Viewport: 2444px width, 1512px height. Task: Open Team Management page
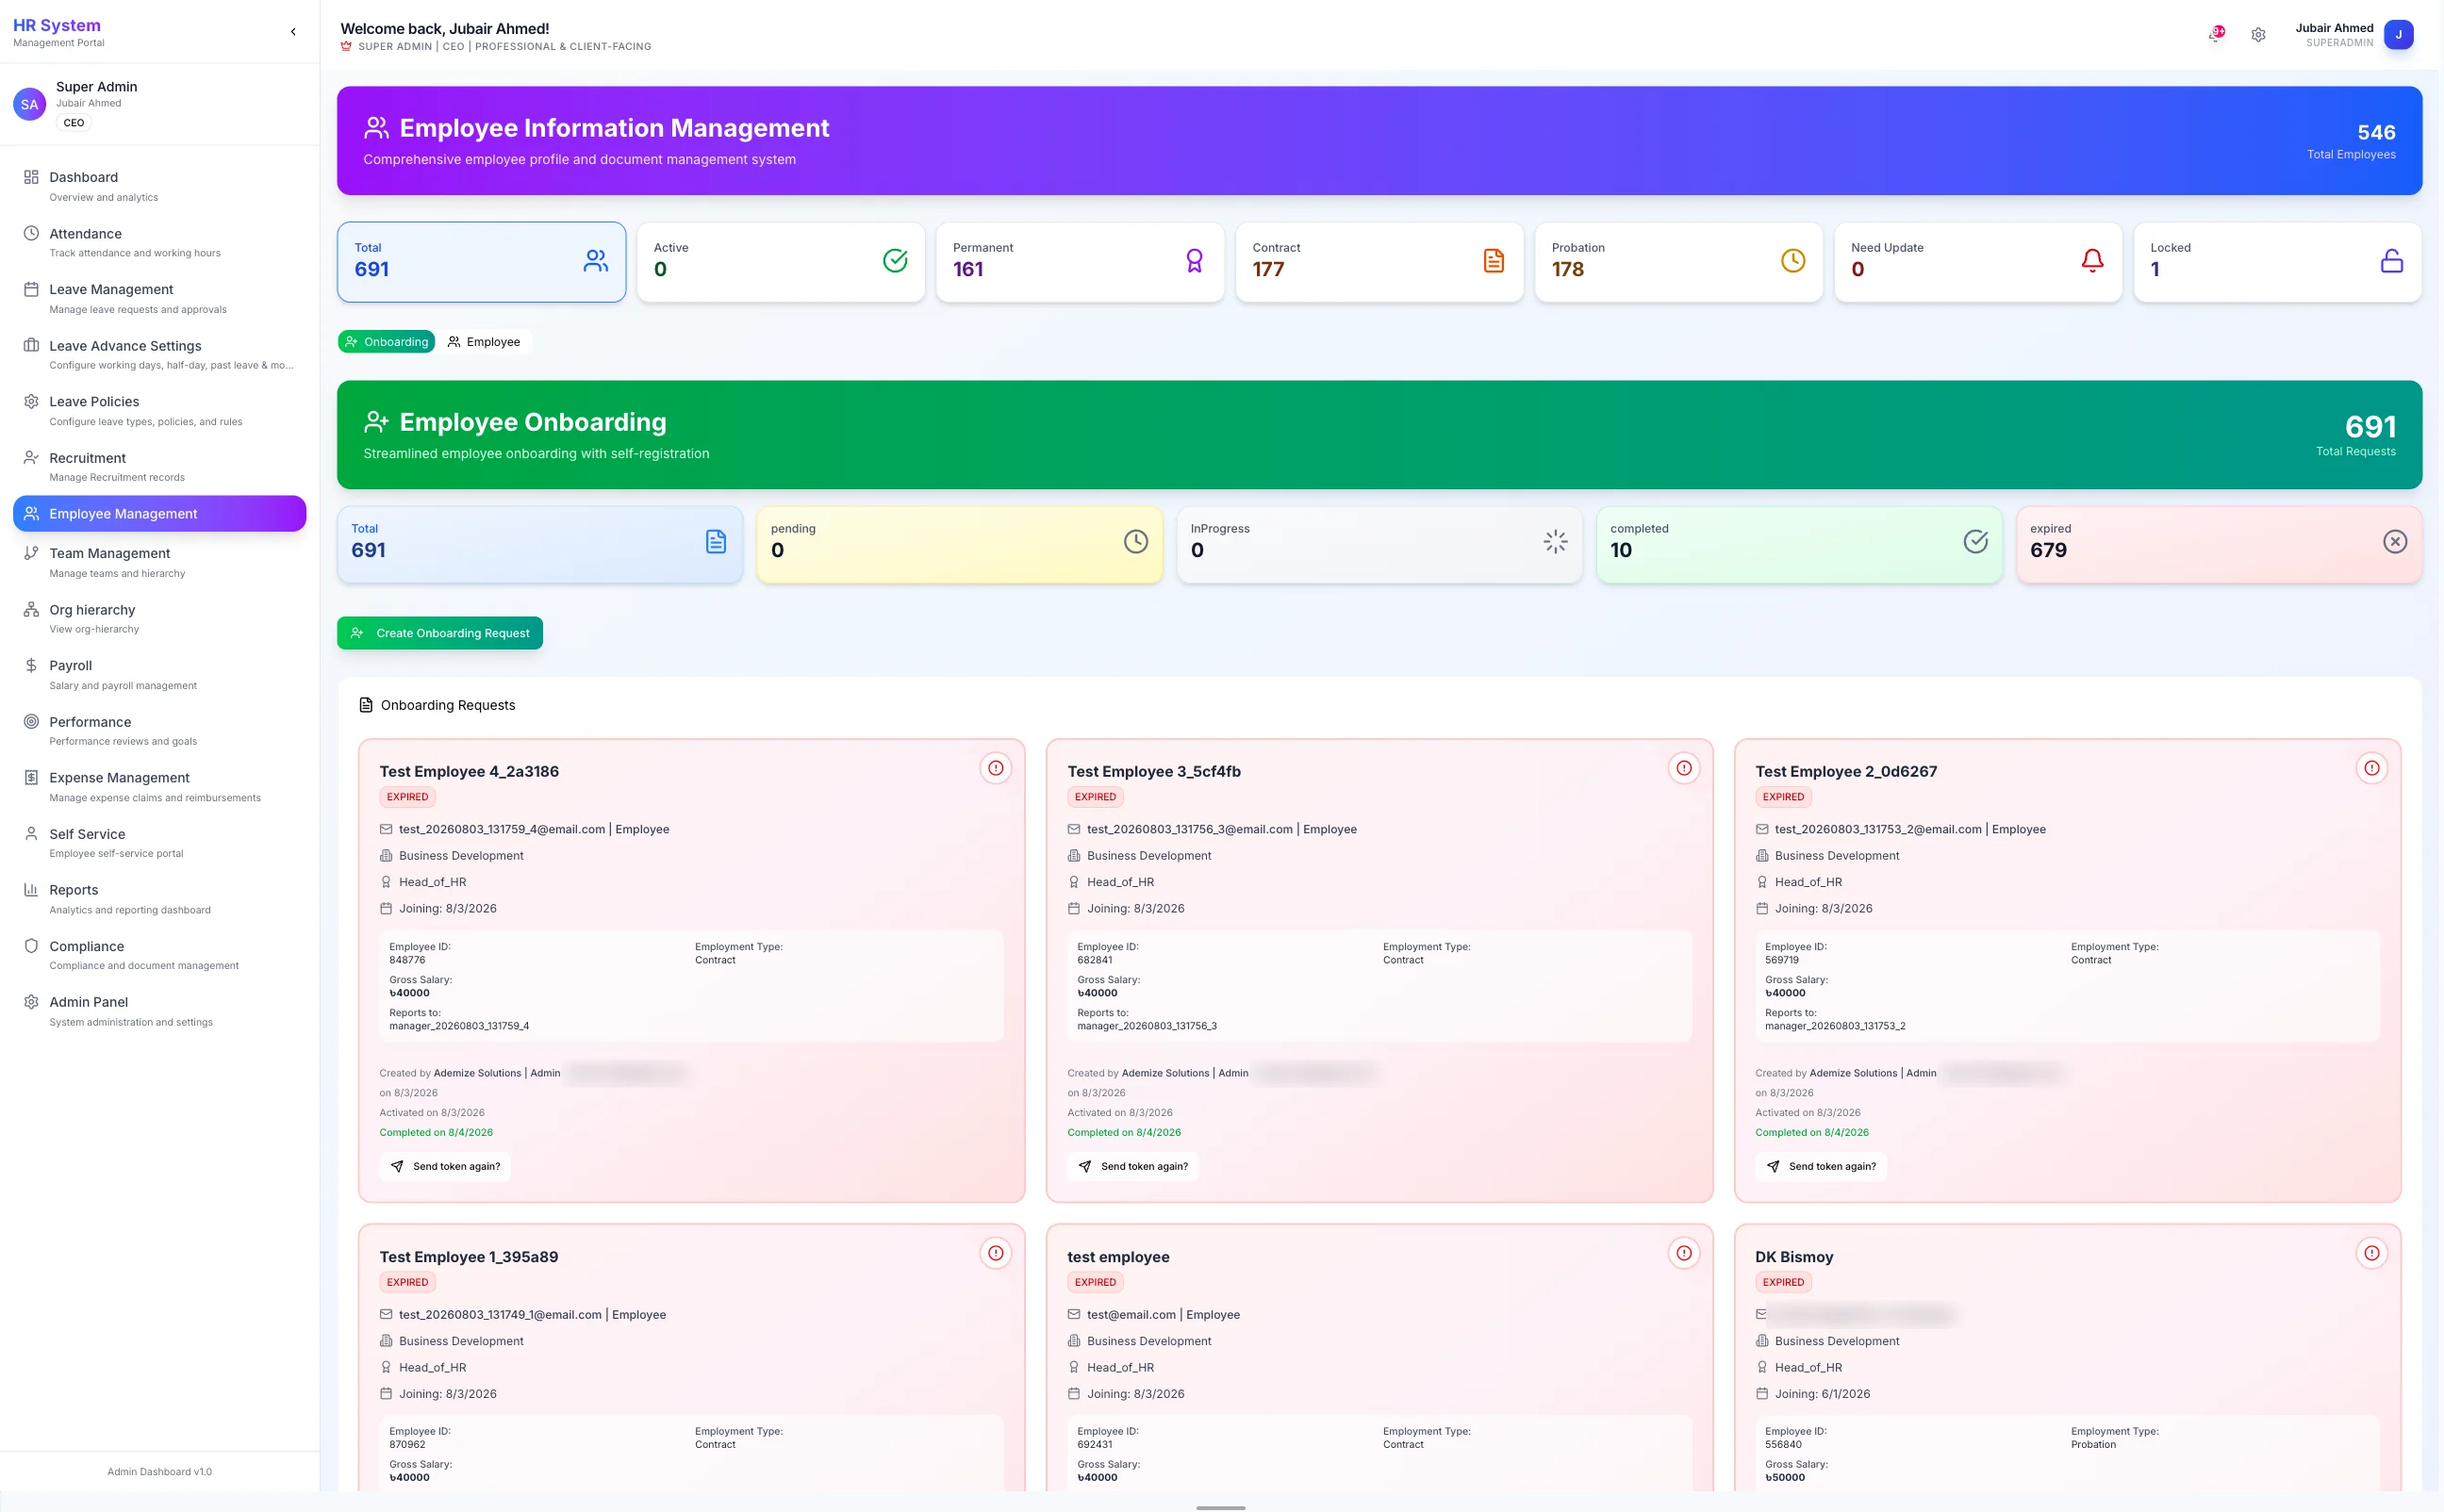tap(160, 562)
